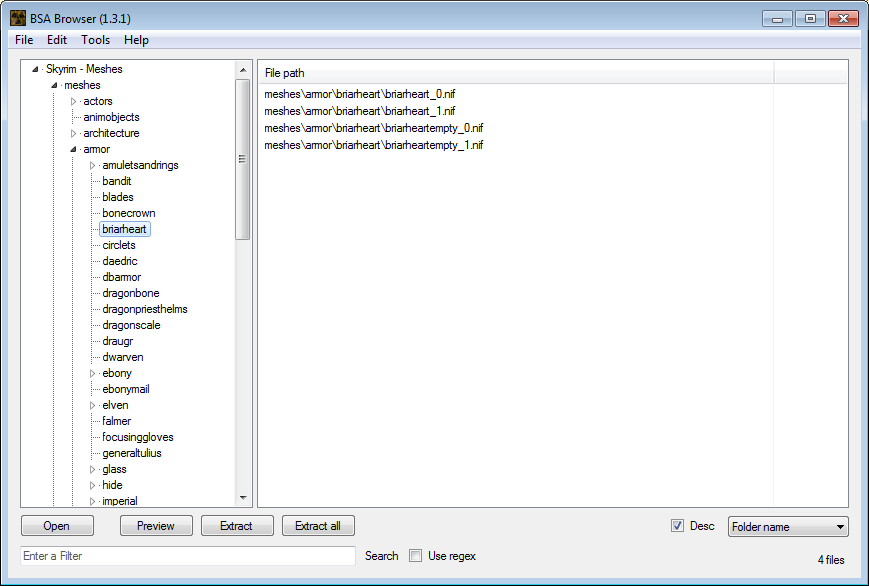This screenshot has width=869, height=586.
Task: Open the File menu
Action: (x=24, y=40)
